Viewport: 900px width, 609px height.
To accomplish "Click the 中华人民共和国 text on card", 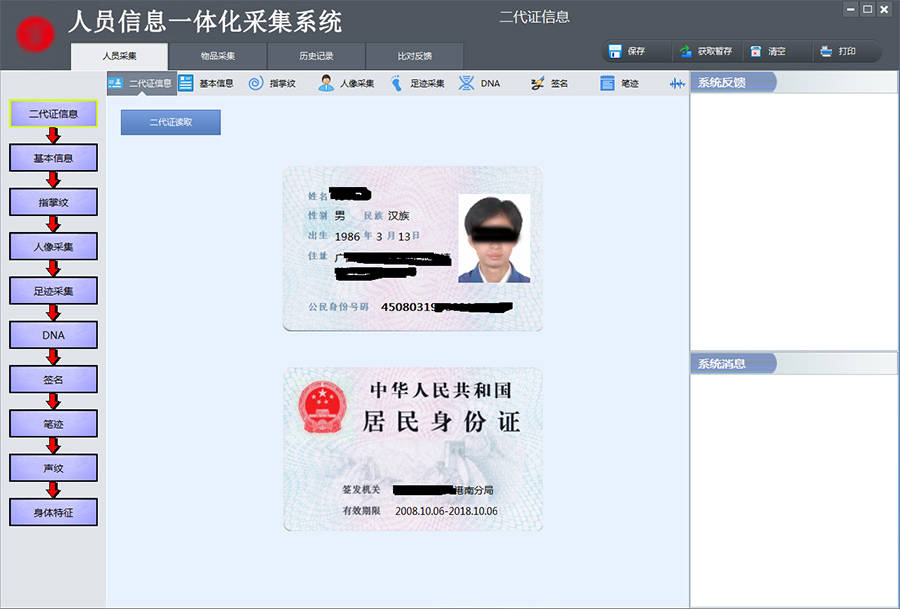I will 441,390.
